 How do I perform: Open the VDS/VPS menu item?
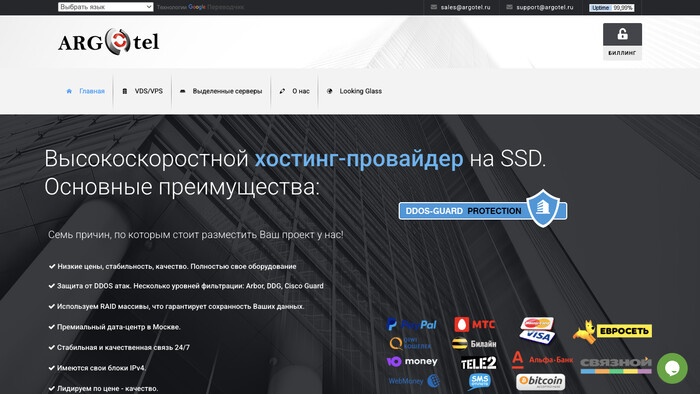click(x=149, y=91)
